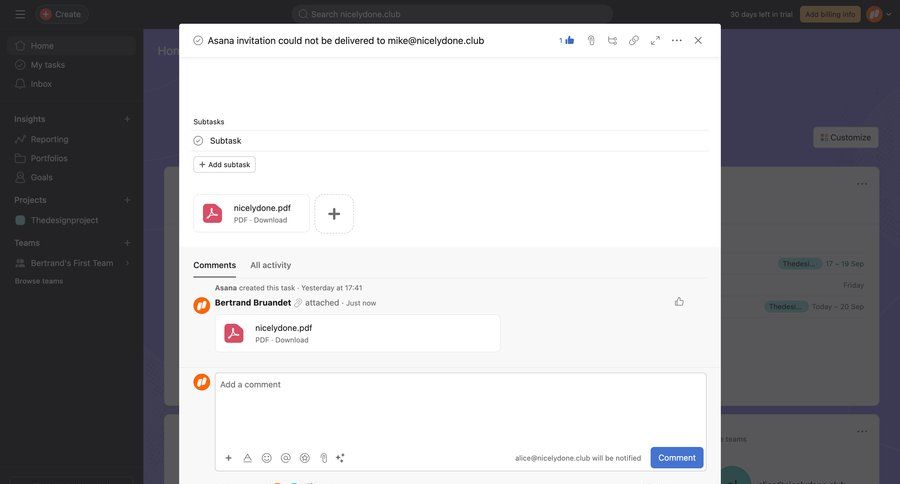Click the Thedesi... tag dated Today – 20 Sep
900x484 pixels.
[x=786, y=307]
